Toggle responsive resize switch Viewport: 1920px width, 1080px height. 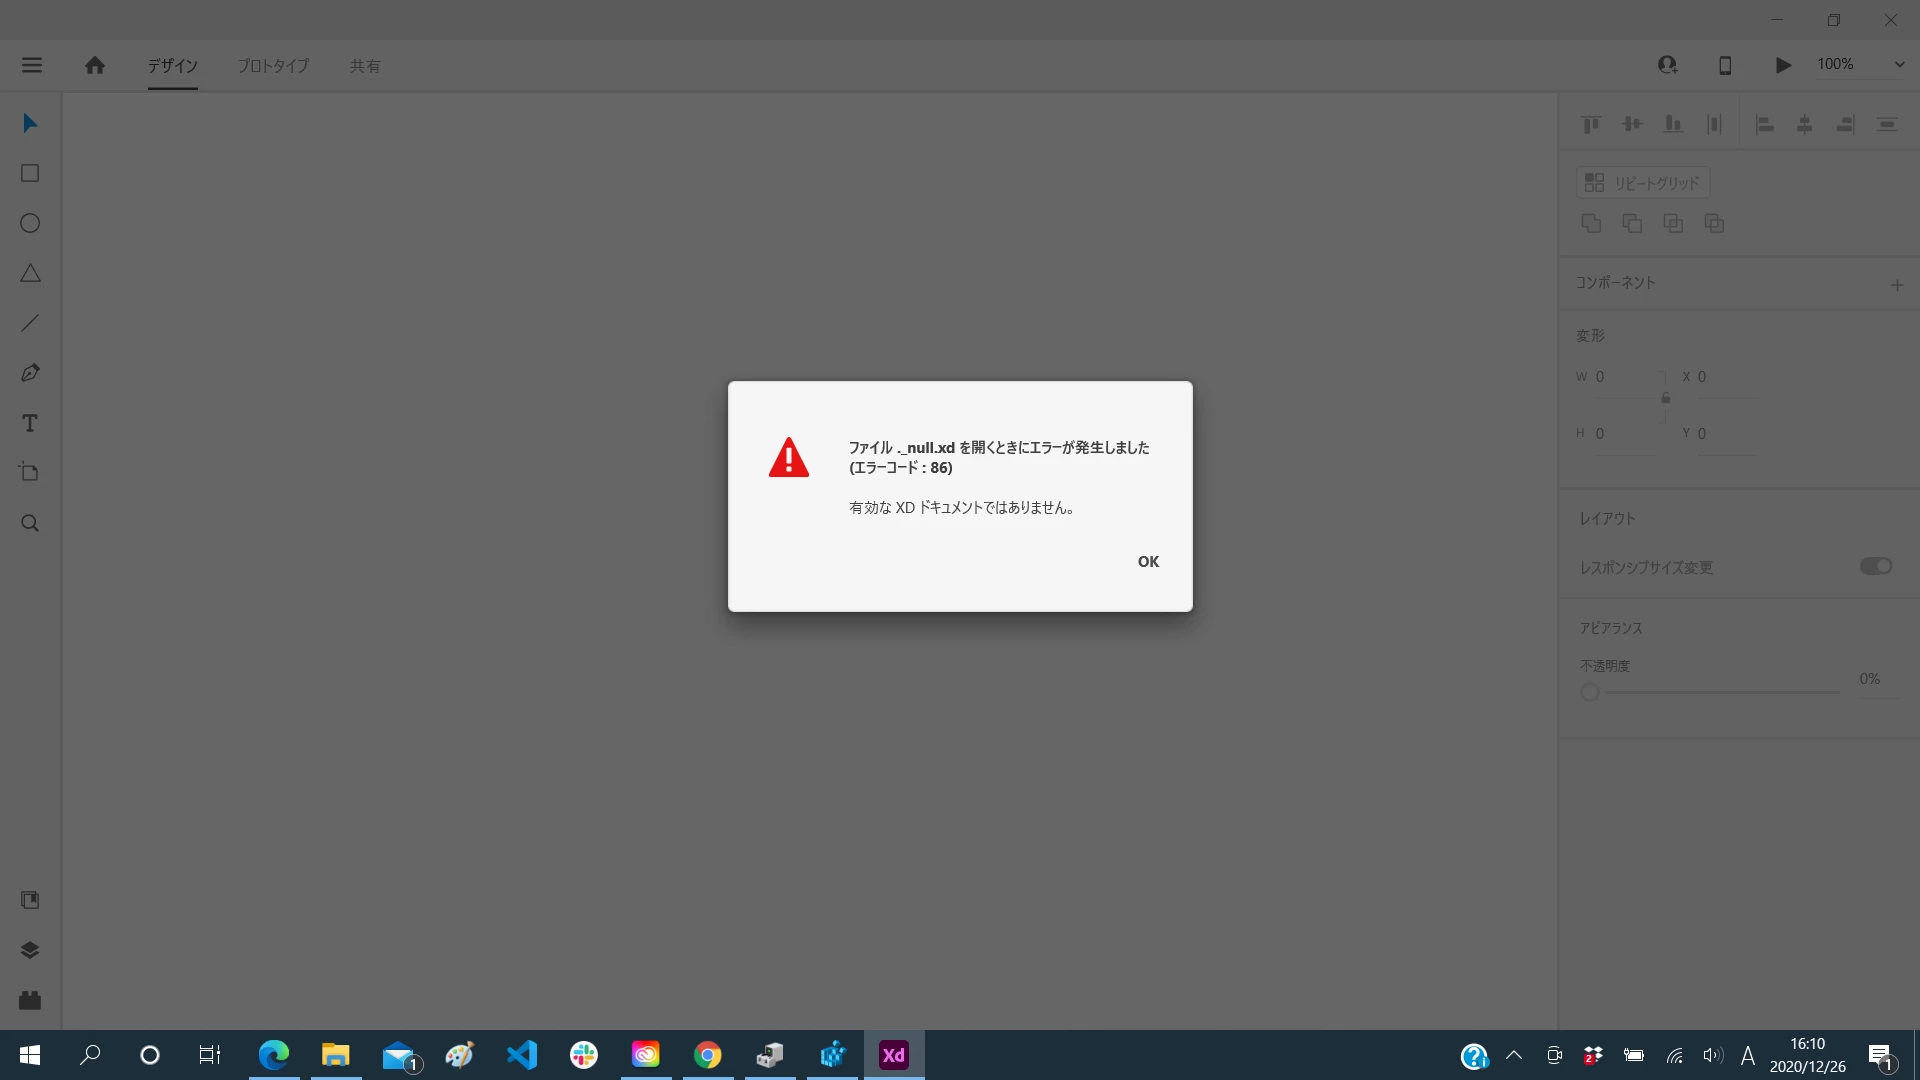[1875, 566]
